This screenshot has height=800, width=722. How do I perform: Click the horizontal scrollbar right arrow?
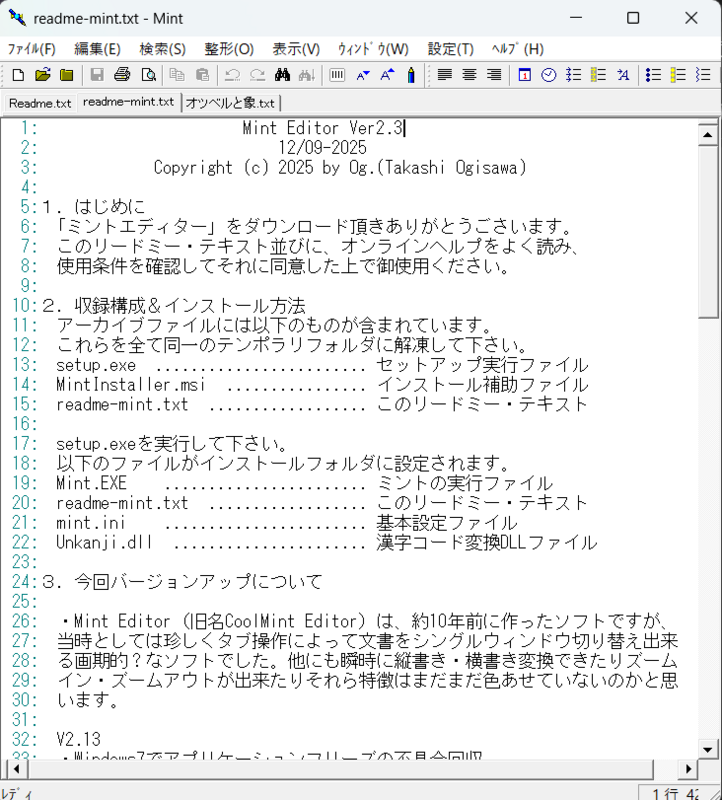(688, 769)
